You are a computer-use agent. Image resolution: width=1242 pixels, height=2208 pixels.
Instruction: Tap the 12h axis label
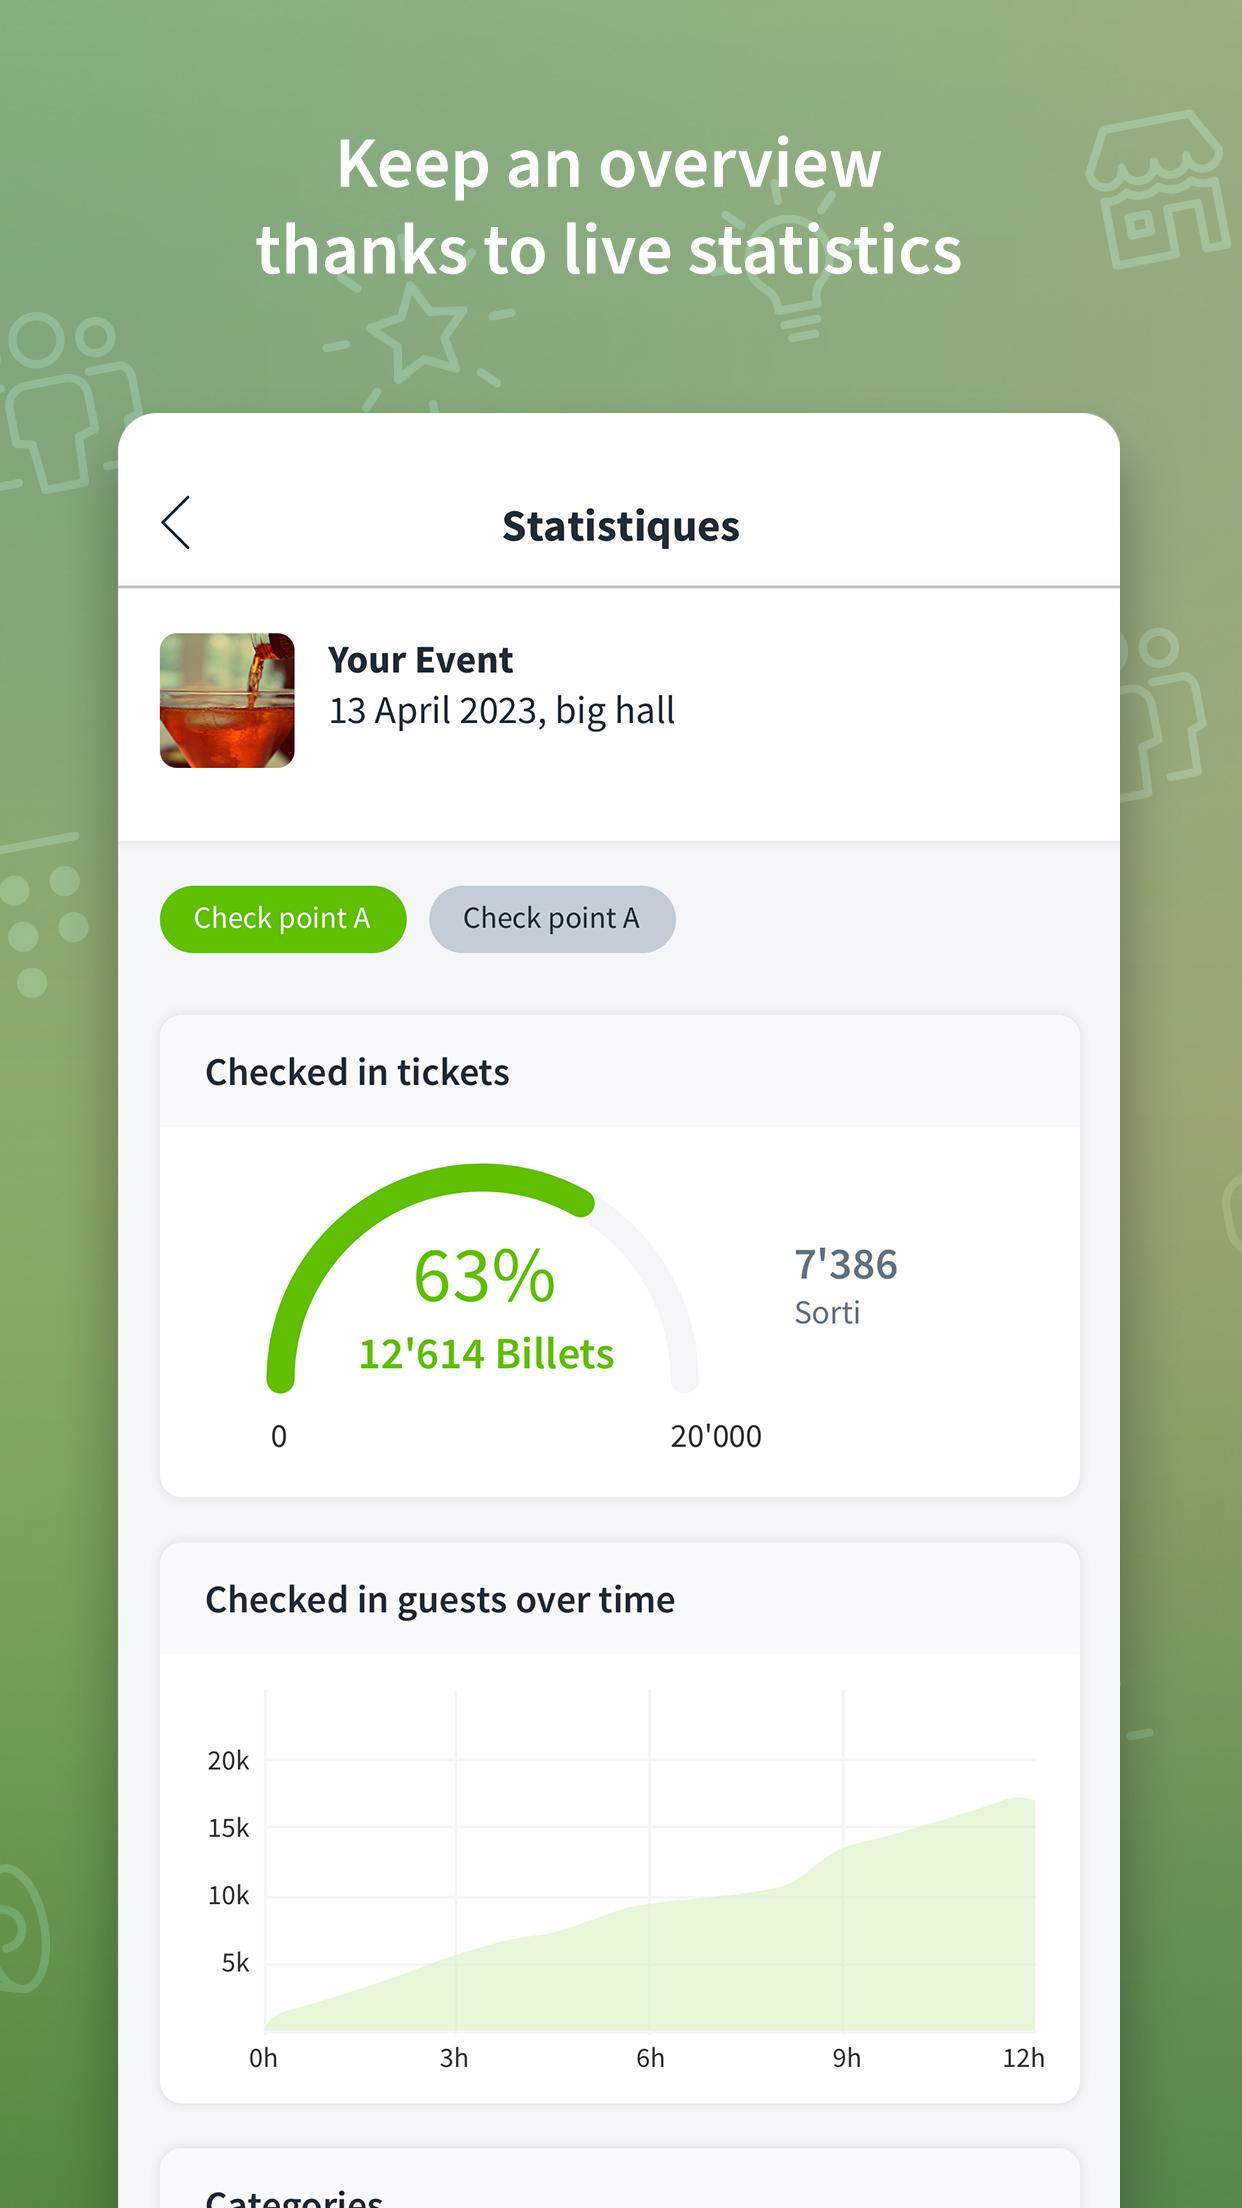click(1023, 2058)
